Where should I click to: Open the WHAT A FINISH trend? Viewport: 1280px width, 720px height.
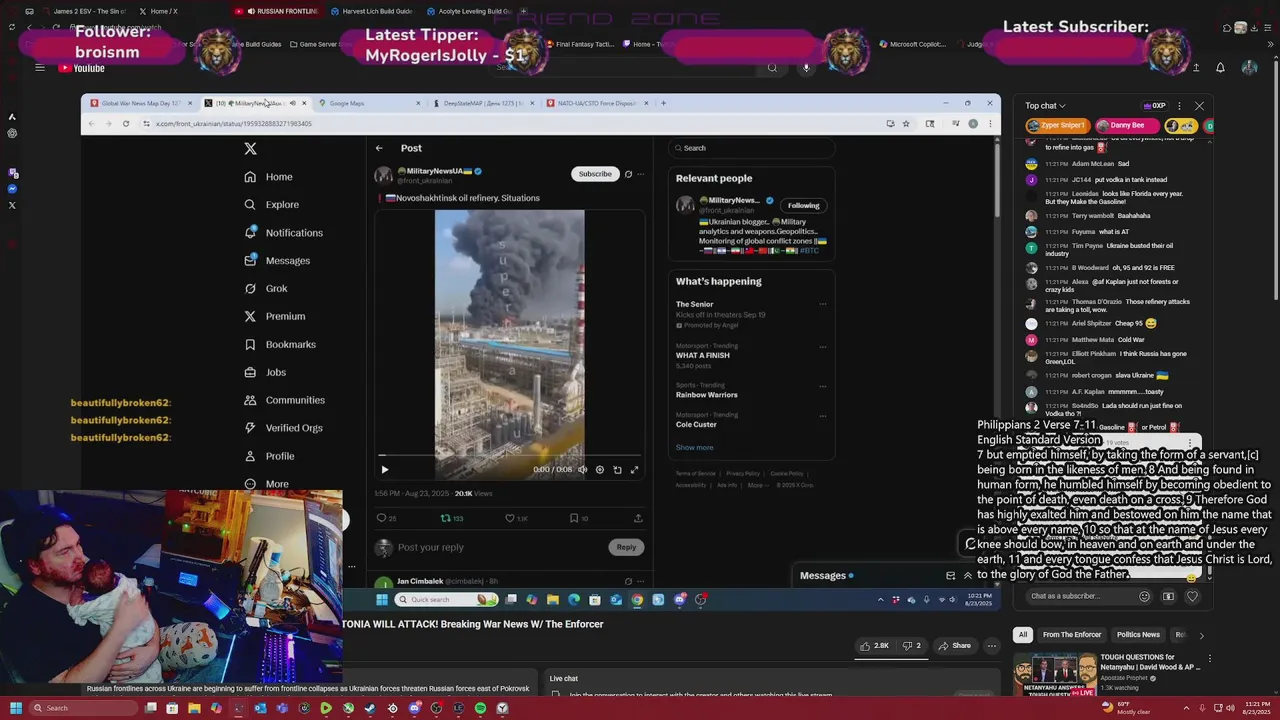(x=702, y=355)
